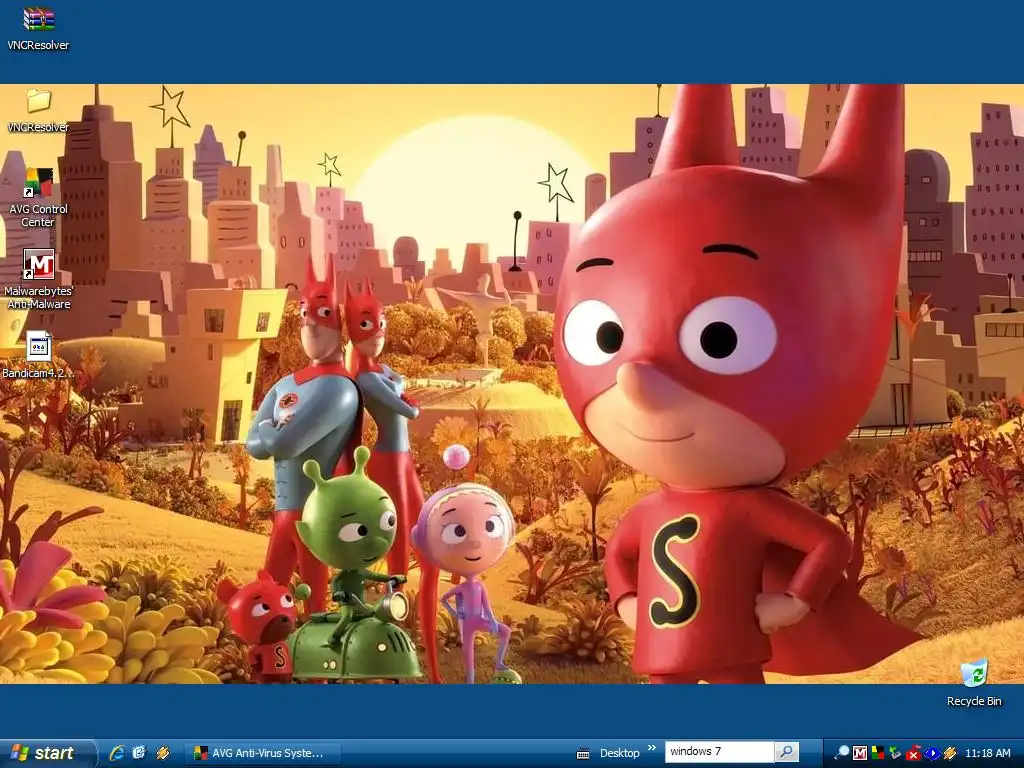The image size is (1024, 768).
Task: Click the clock showing 11:18 AM
Action: point(987,753)
